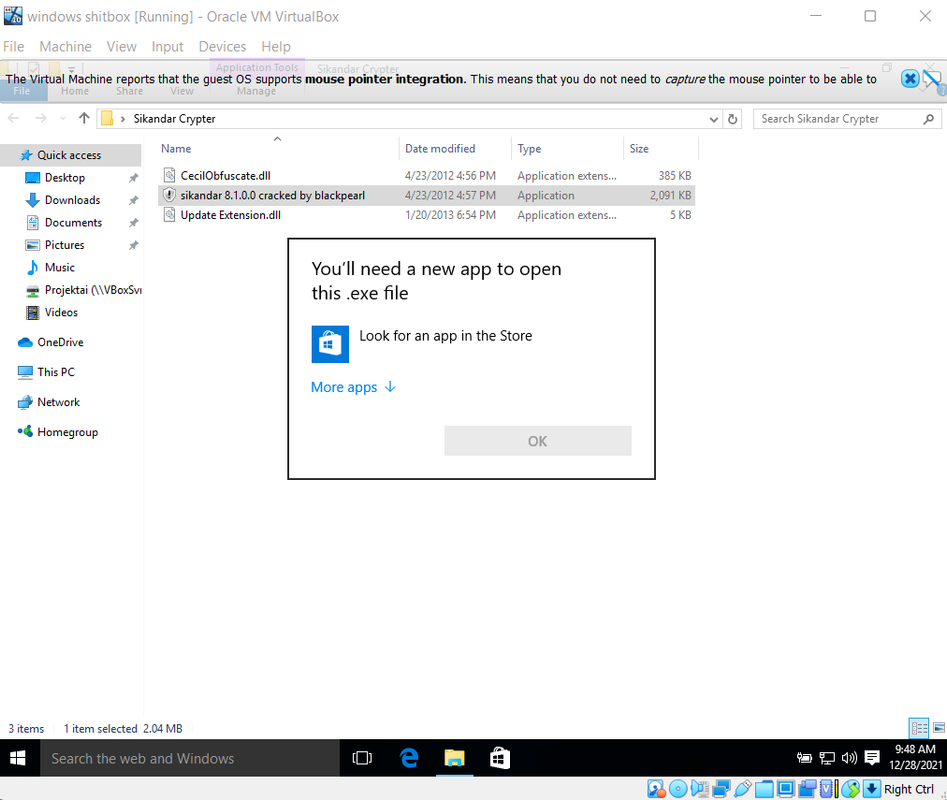Screen dimensions: 947x800
Task: Dismiss the mouse pointer integration notice
Action: 910,79
